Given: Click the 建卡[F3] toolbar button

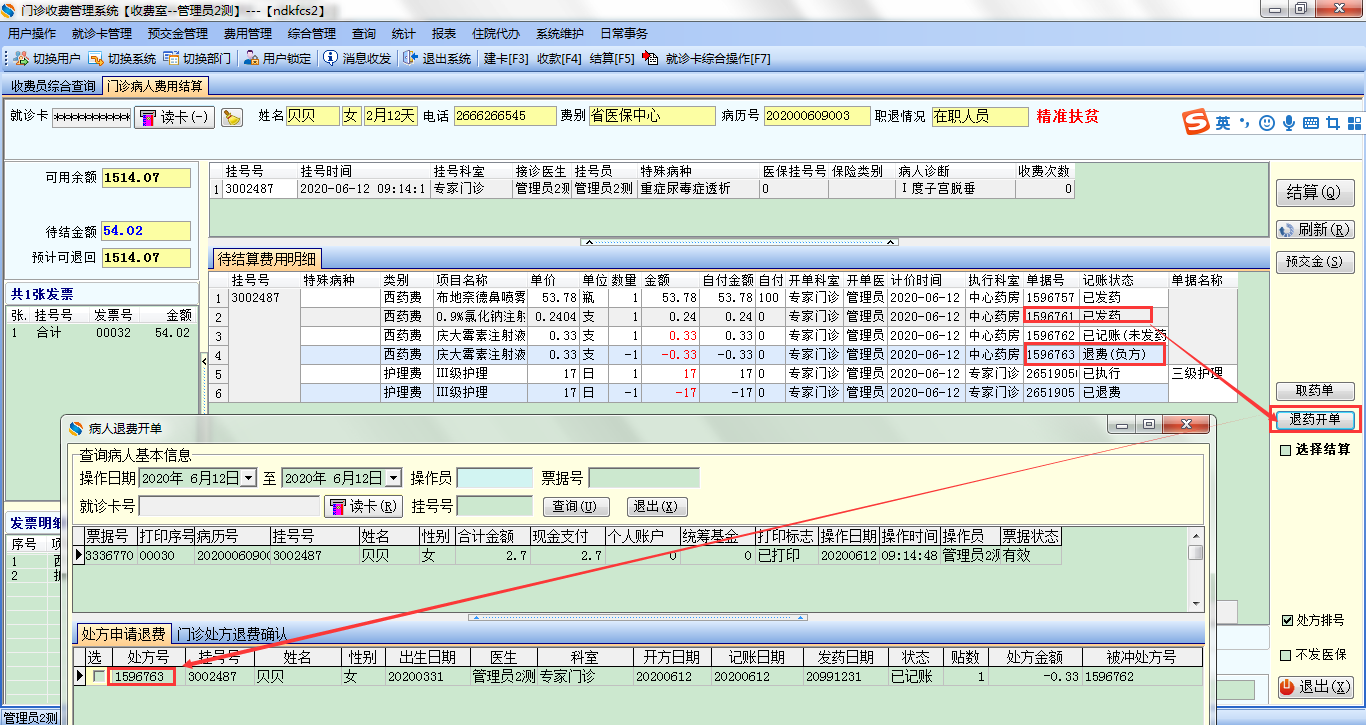Looking at the screenshot, I should 506,59.
